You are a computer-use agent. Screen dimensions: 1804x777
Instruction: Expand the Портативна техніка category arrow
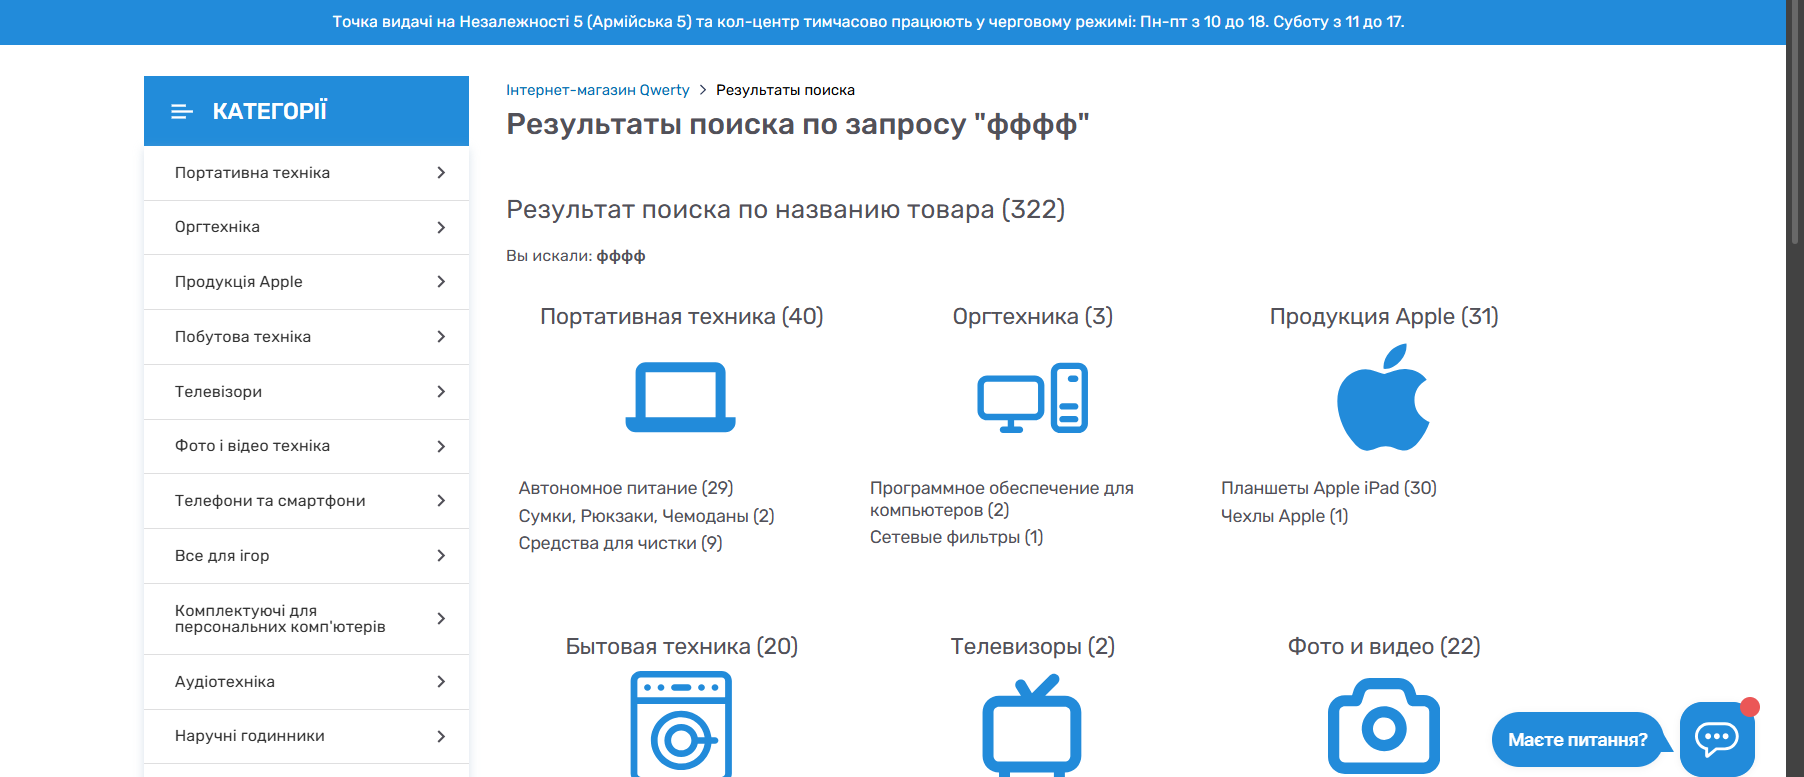pyautogui.click(x=441, y=173)
